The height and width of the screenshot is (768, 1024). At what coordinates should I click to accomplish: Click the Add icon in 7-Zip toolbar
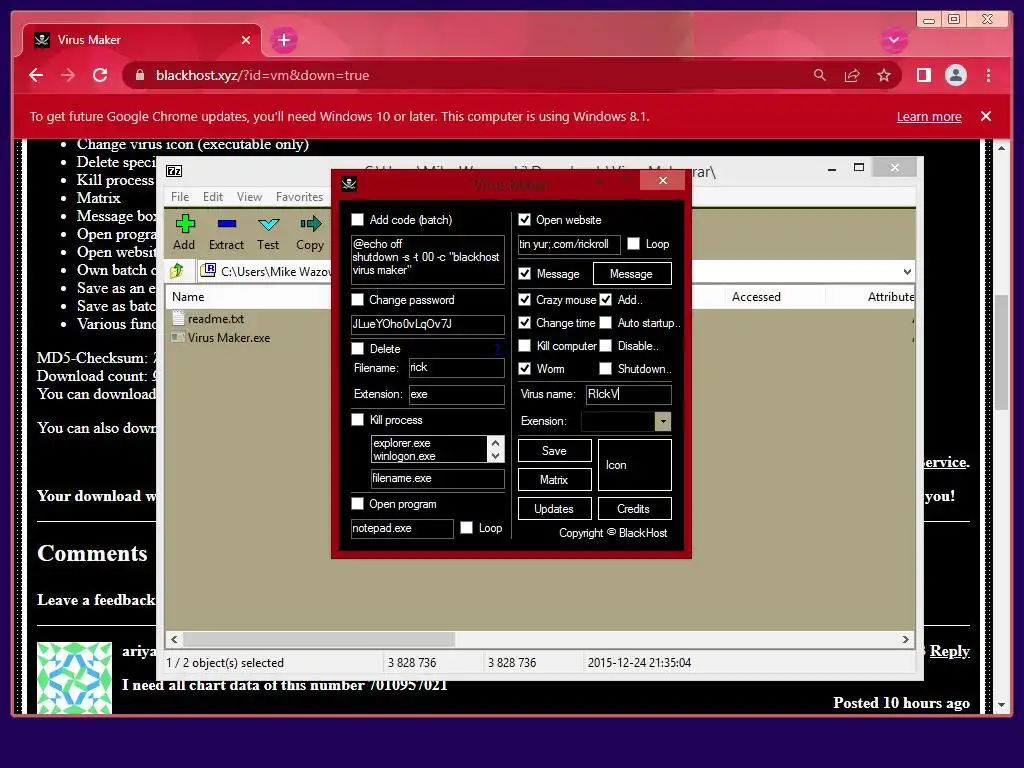[x=185, y=224]
